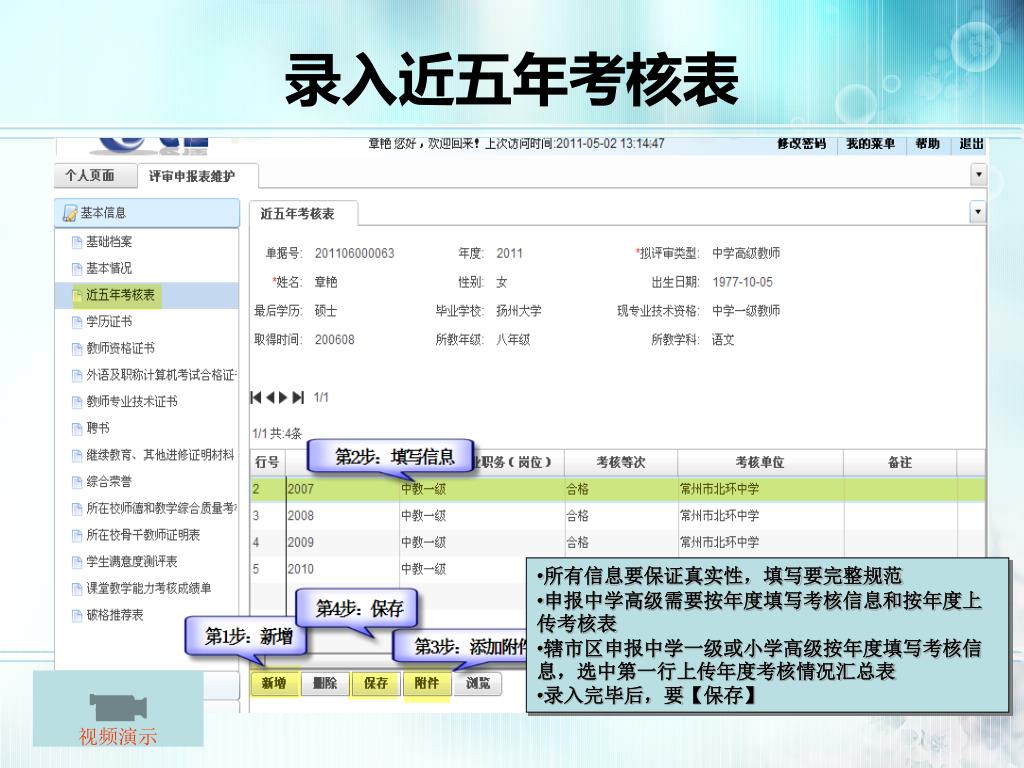This screenshot has height=768, width=1024.
Task: Click the video camera demo icon
Action: pos(118,707)
